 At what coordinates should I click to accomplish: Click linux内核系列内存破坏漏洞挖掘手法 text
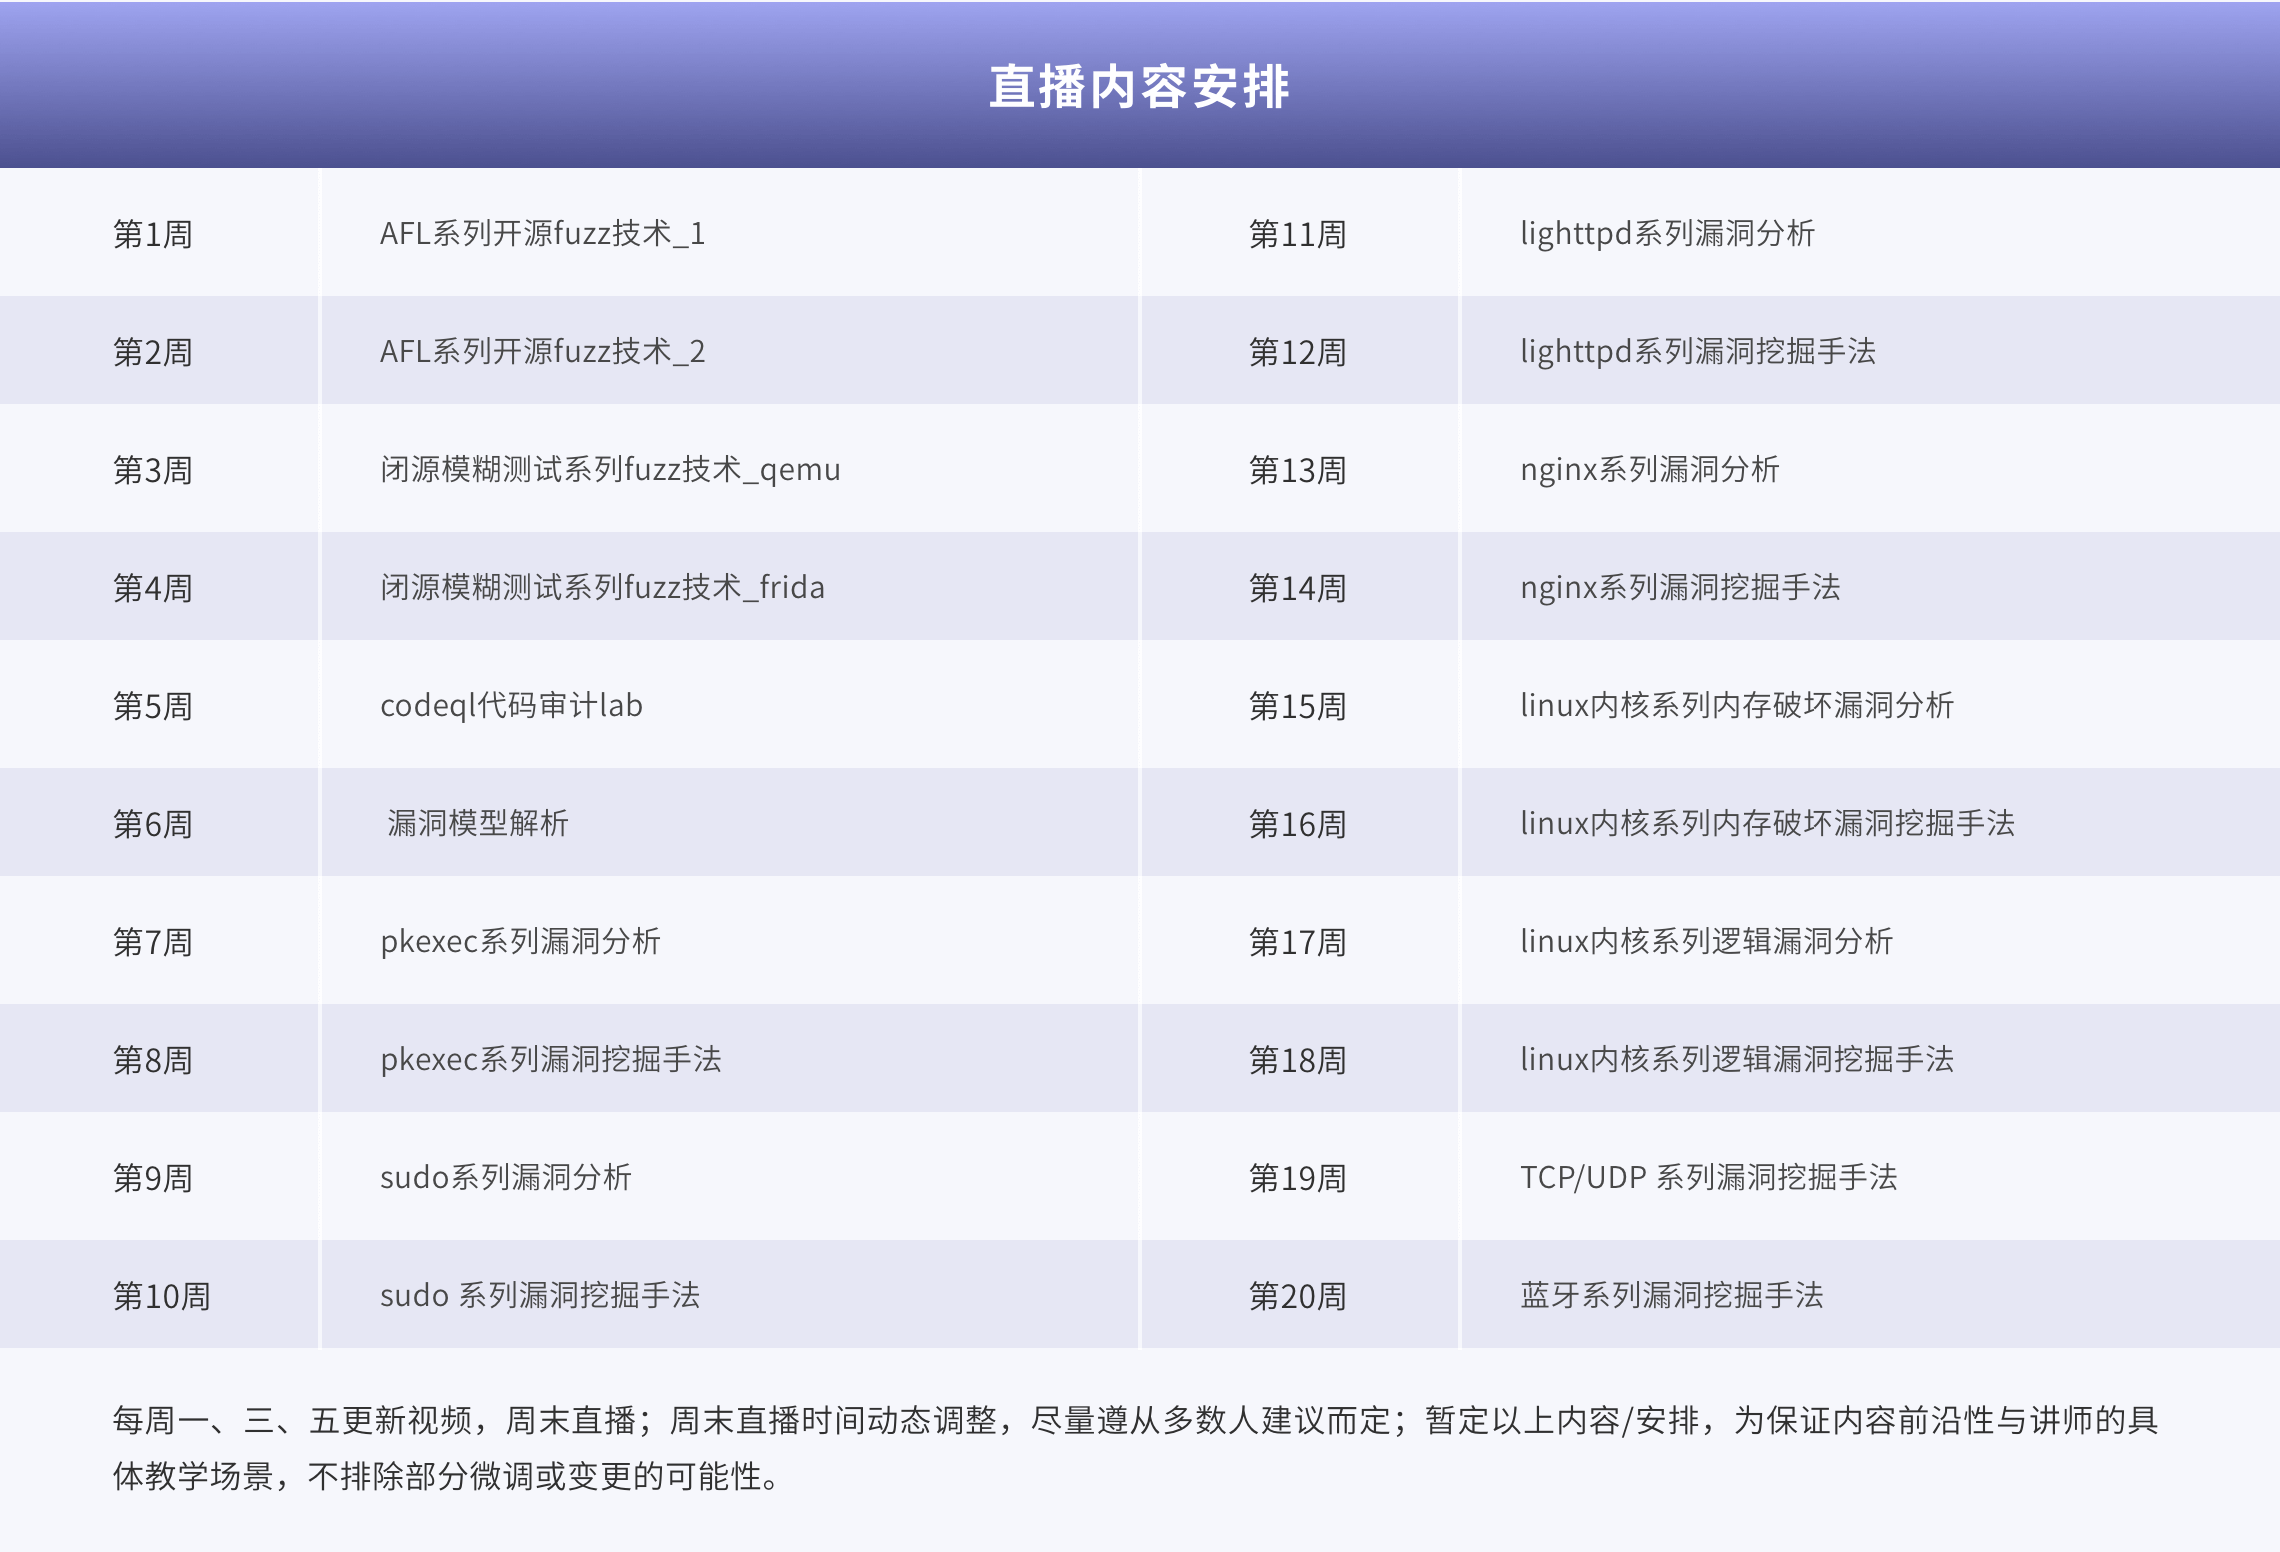pos(1767,824)
